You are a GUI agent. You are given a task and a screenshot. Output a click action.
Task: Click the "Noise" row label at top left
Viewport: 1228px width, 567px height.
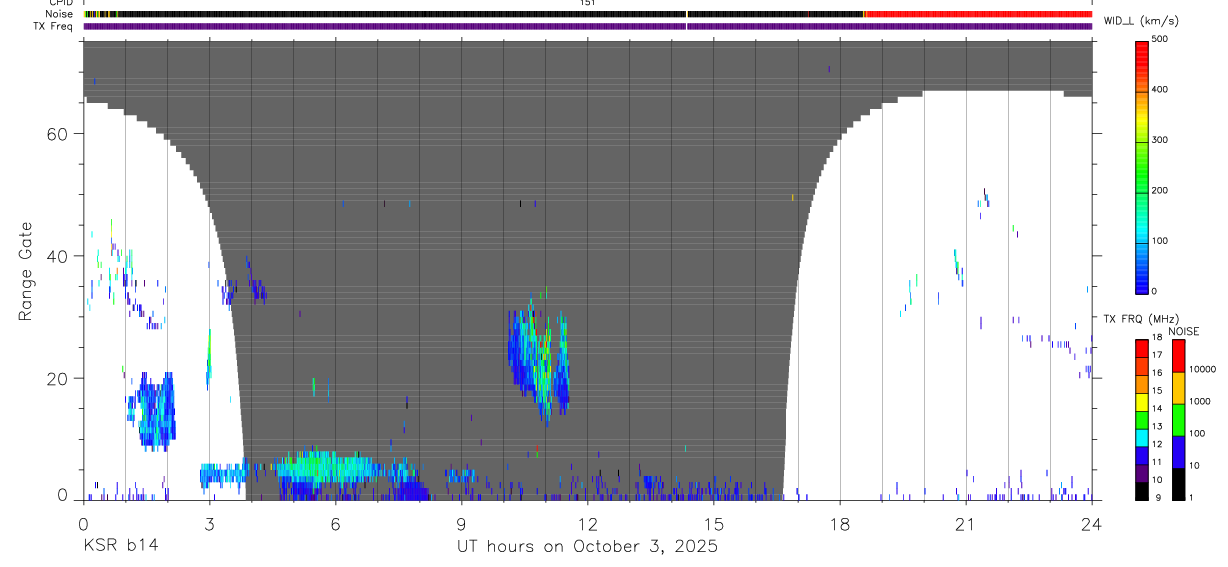(x=60, y=14)
